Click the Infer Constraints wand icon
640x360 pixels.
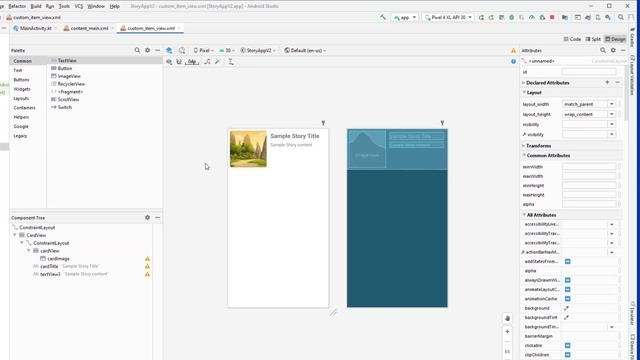(x=218, y=62)
